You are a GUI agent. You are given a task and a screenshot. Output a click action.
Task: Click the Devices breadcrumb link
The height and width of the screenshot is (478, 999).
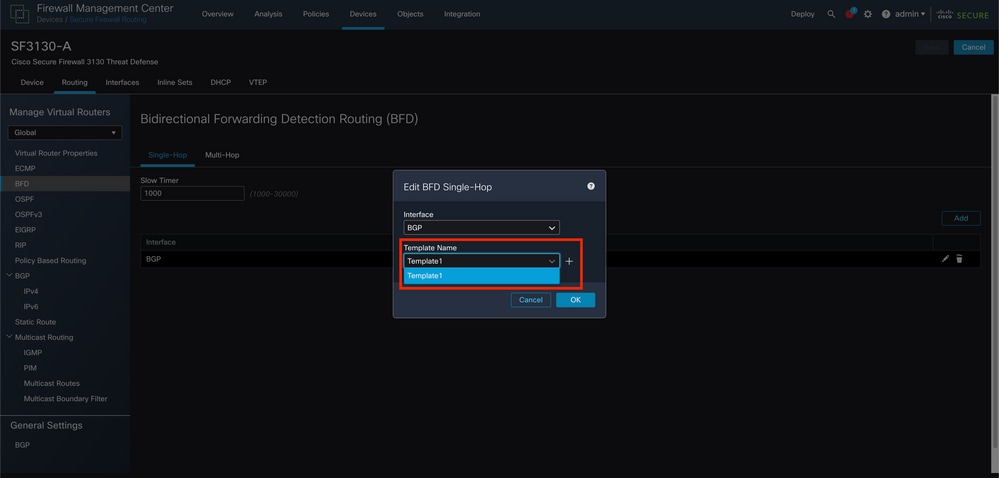50,20
